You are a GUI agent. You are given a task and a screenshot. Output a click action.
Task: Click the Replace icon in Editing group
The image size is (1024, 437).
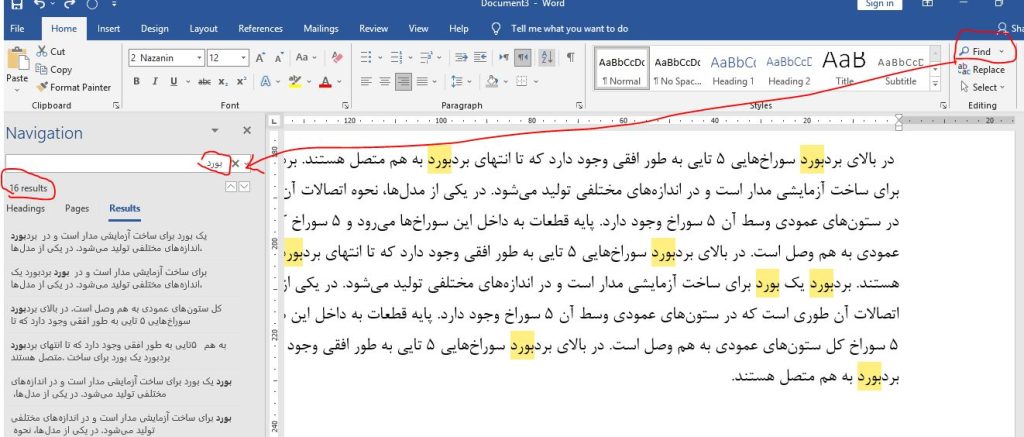pyautogui.click(x=964, y=69)
